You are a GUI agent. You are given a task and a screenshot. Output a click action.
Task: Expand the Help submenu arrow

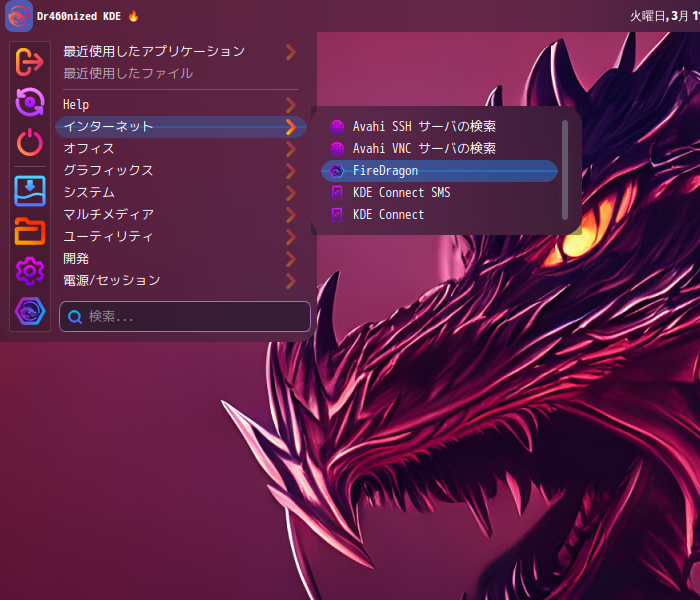click(291, 105)
